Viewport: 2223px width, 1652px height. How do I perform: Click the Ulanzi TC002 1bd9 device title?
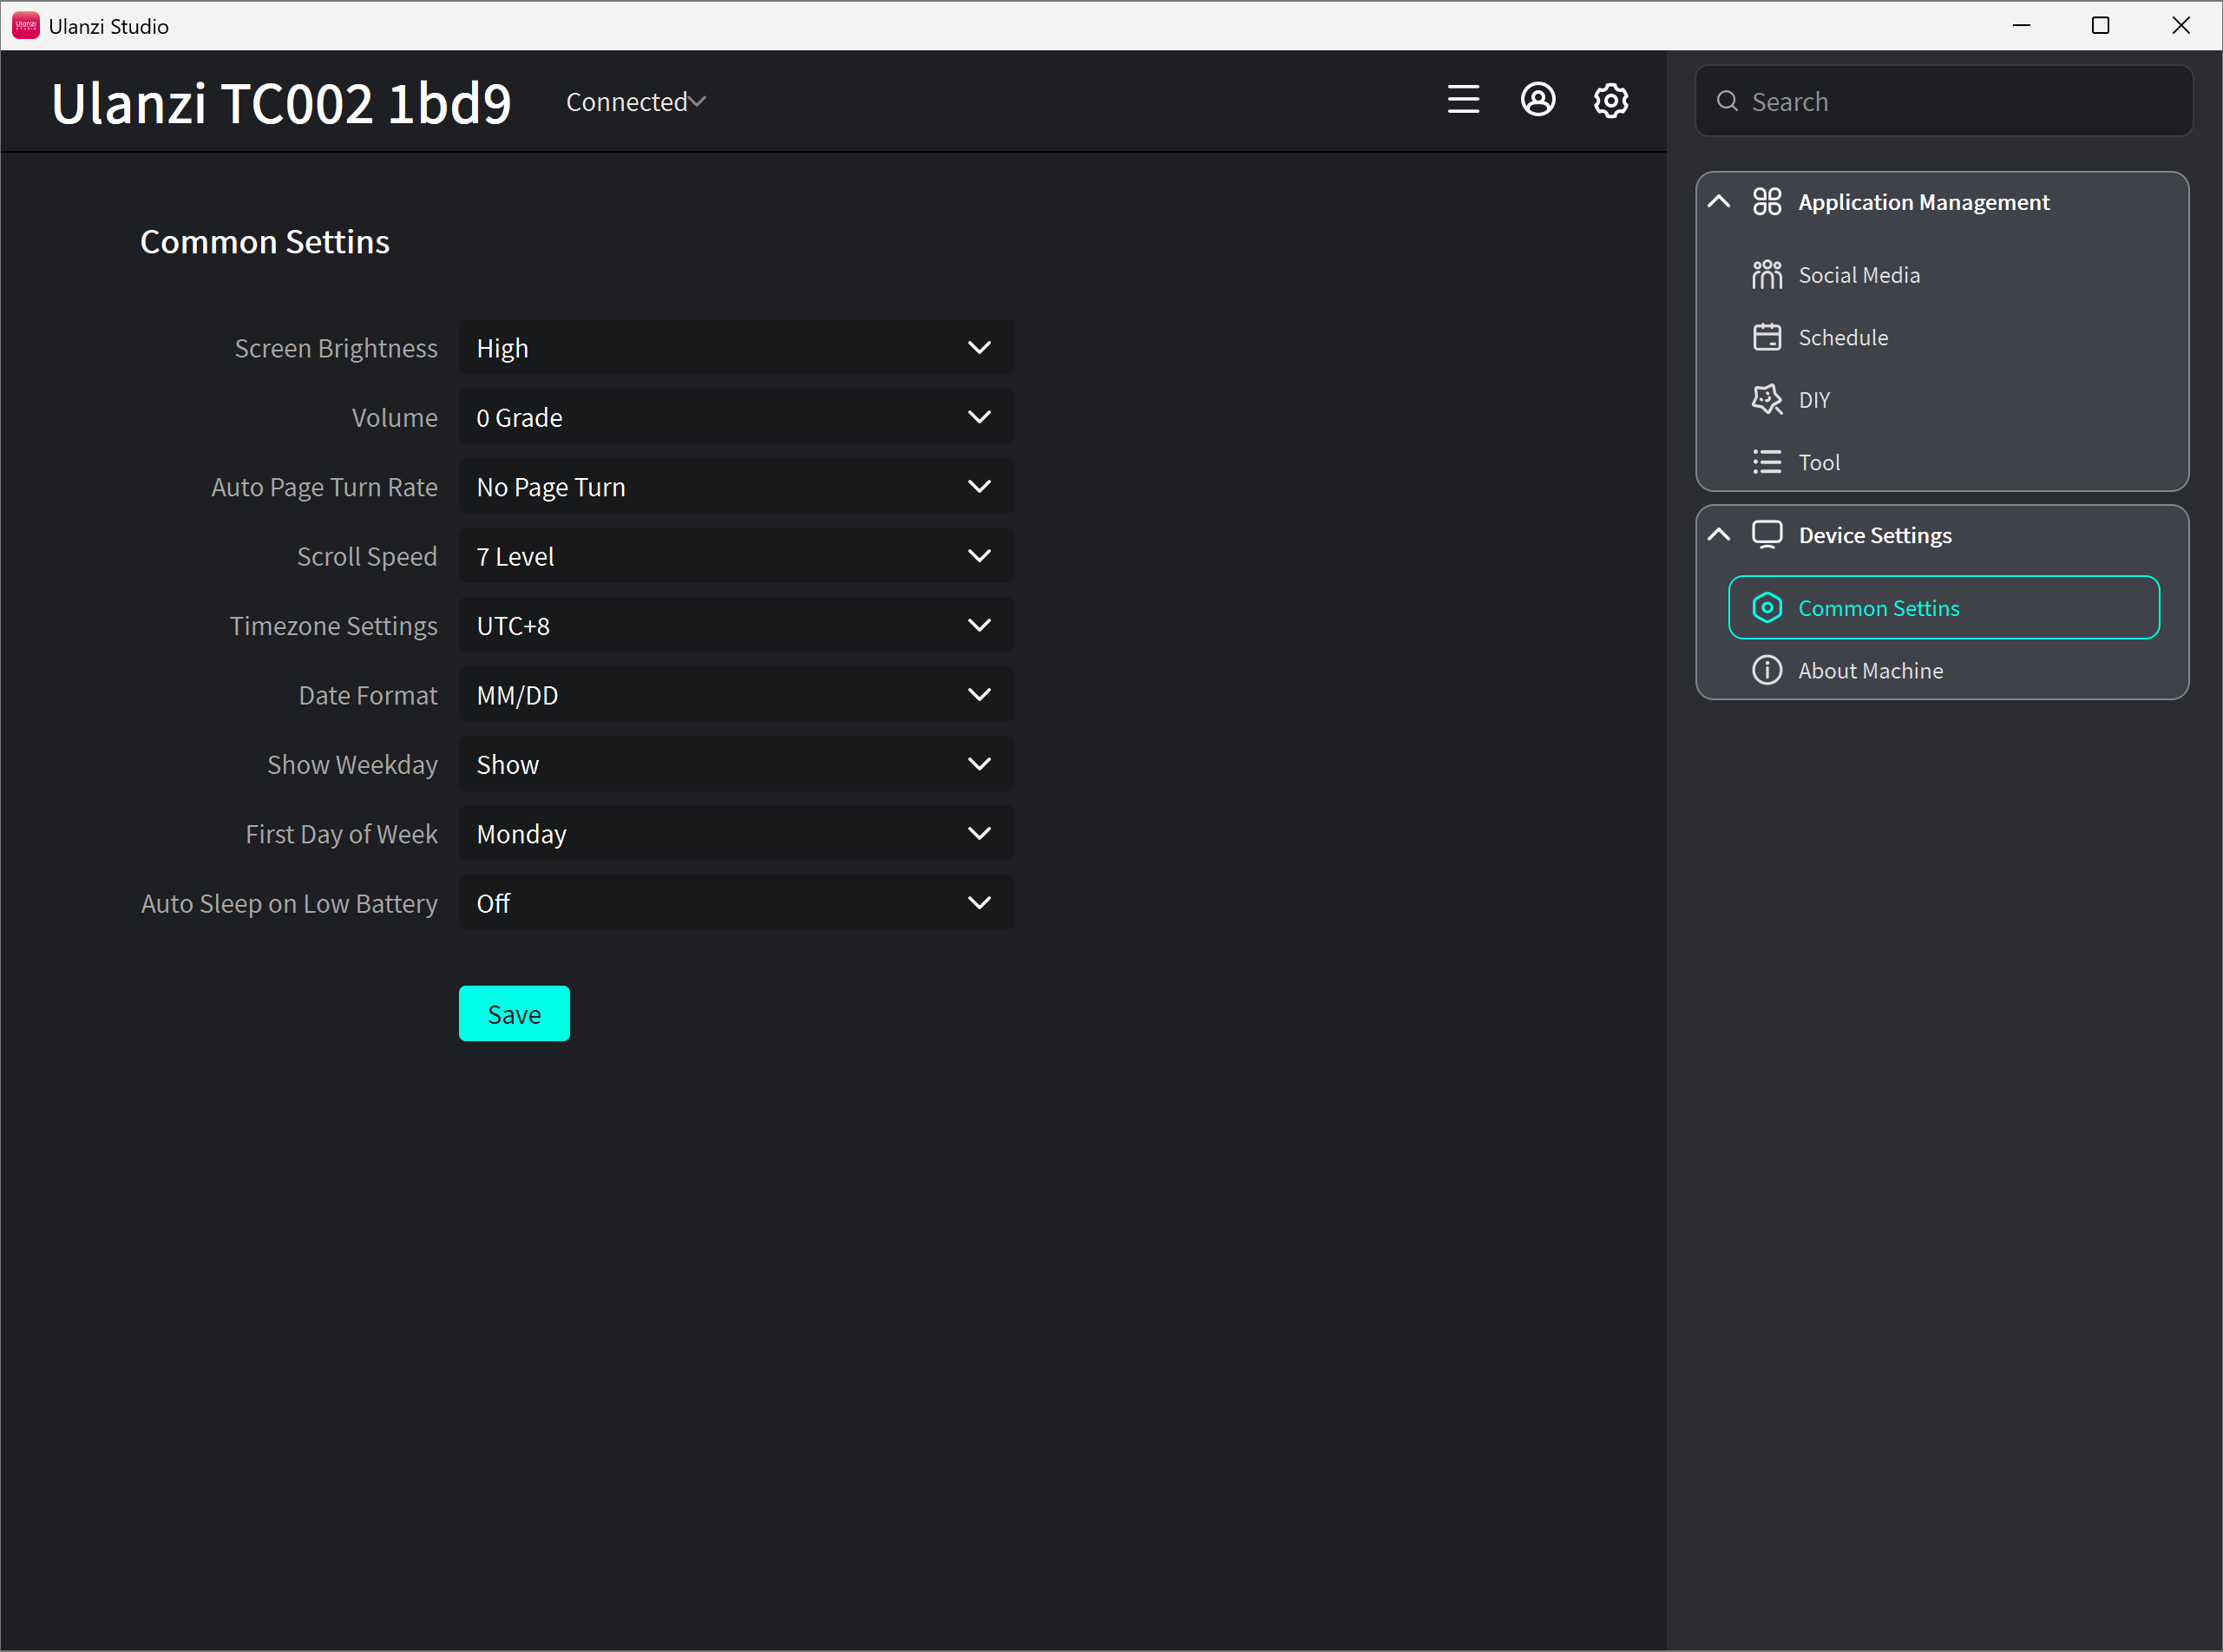[x=281, y=103]
